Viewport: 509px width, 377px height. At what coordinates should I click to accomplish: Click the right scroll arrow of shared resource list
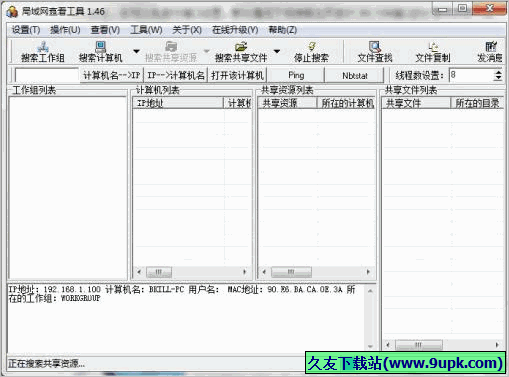[x=368, y=272]
